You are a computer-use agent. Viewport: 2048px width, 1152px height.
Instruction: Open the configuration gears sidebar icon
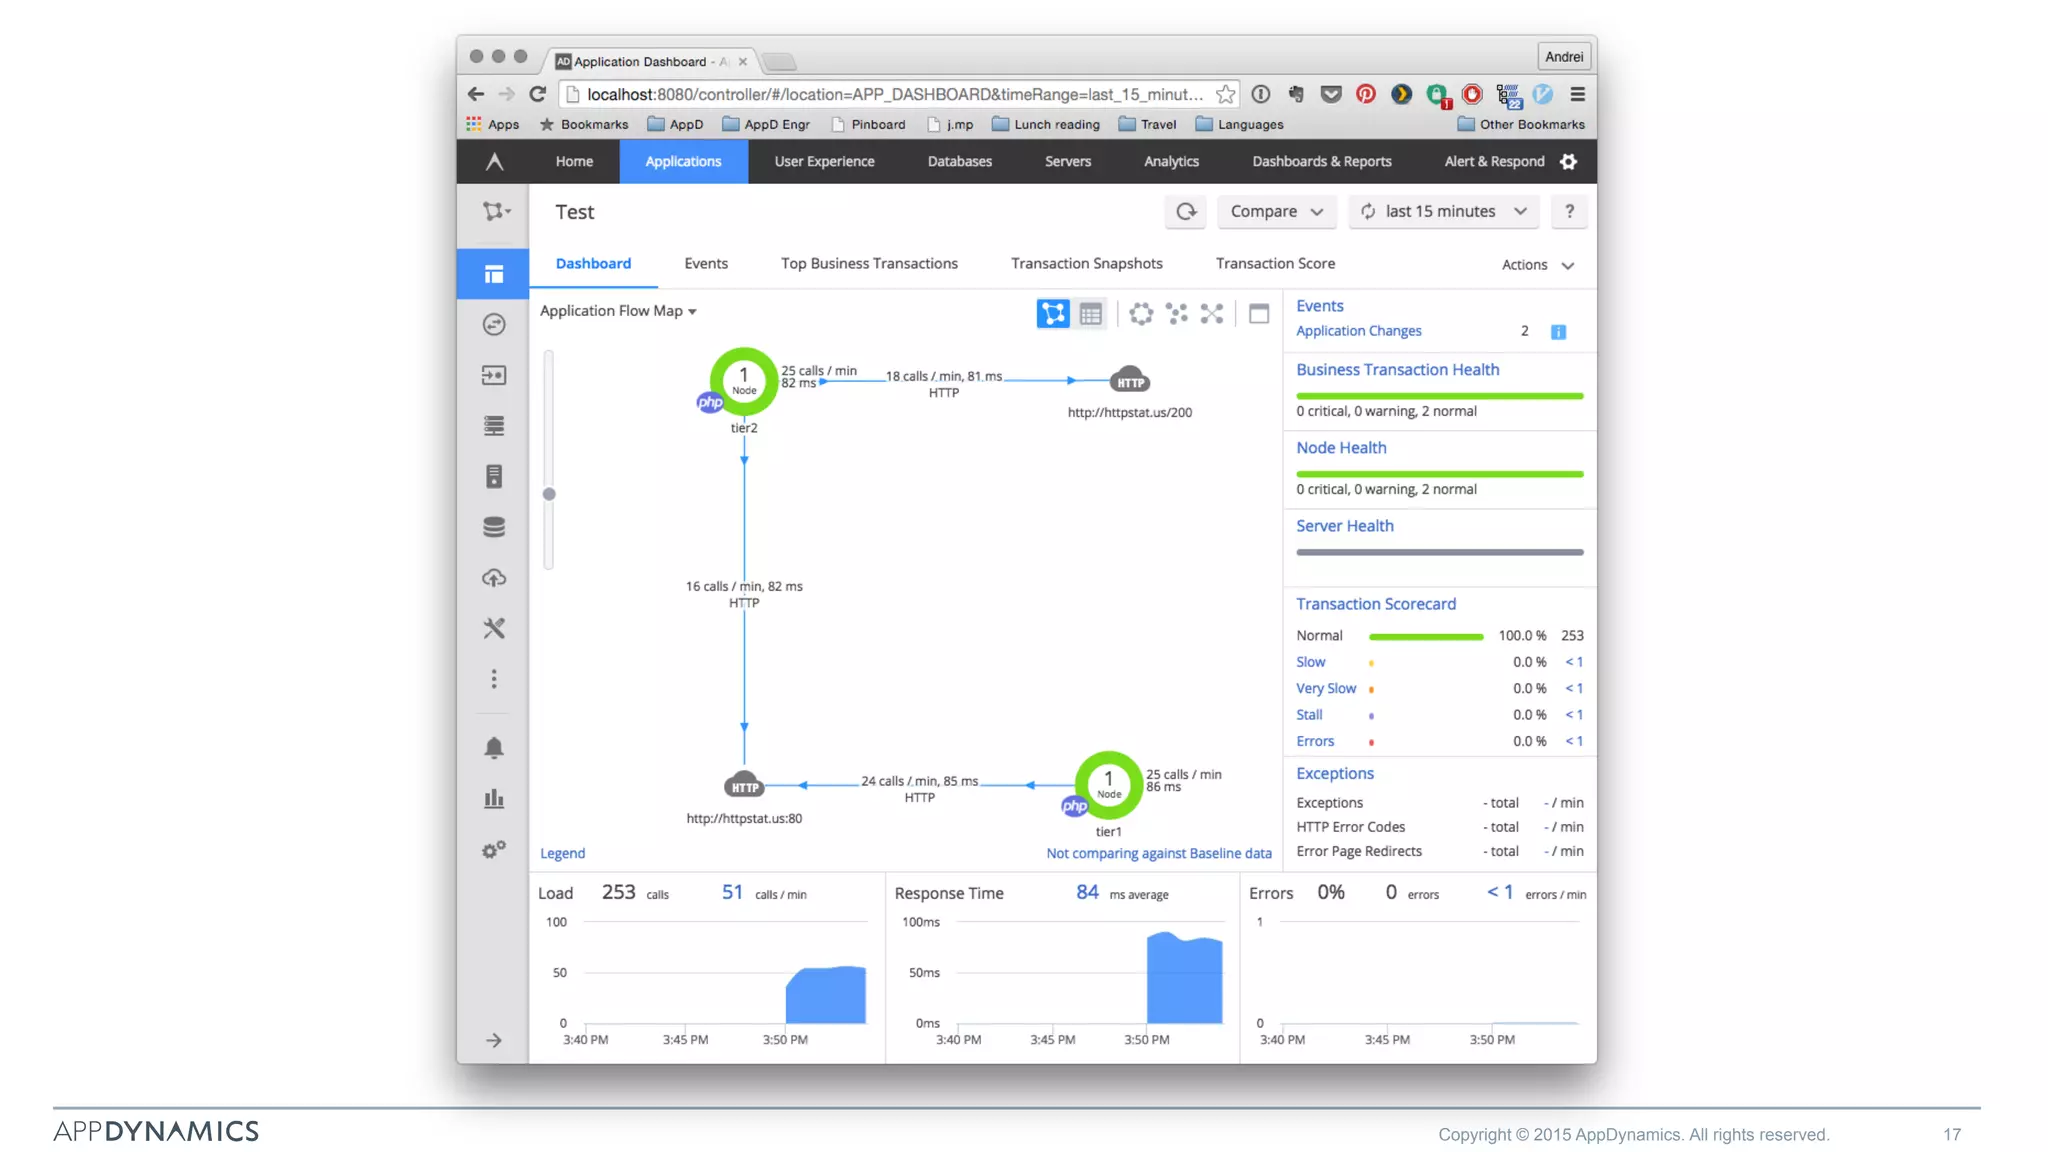pos(494,850)
